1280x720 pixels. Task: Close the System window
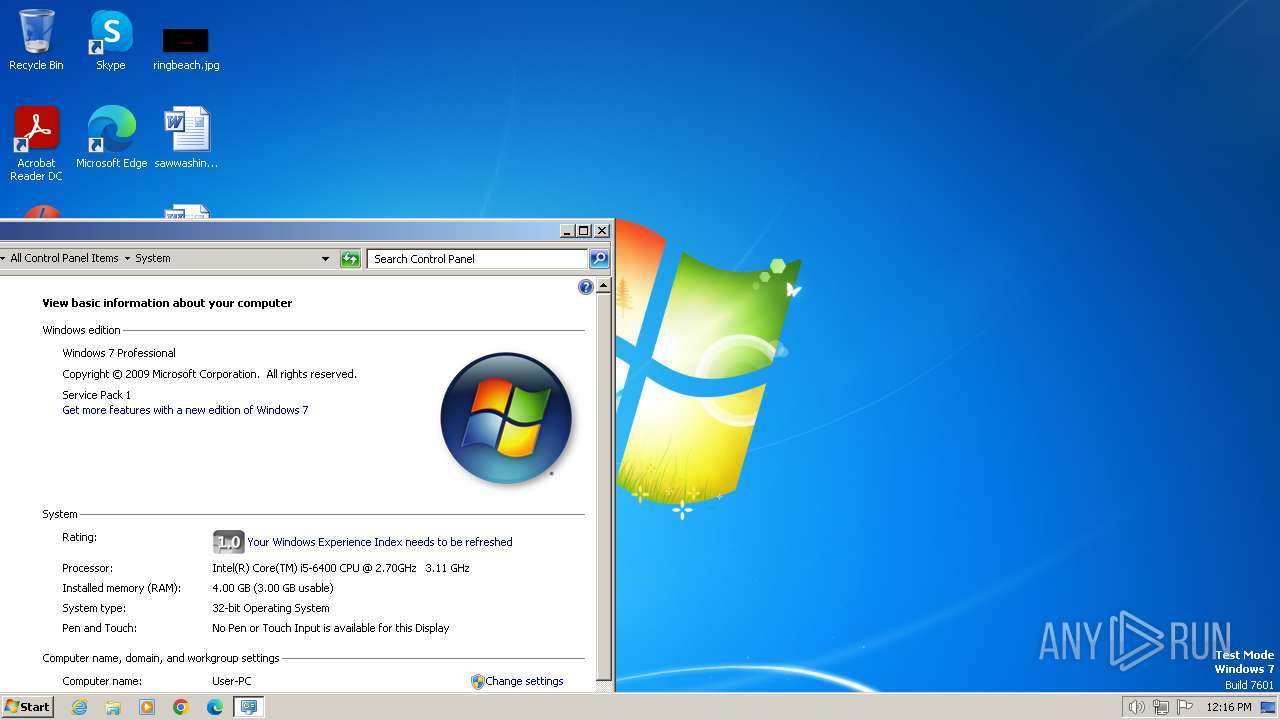602,230
